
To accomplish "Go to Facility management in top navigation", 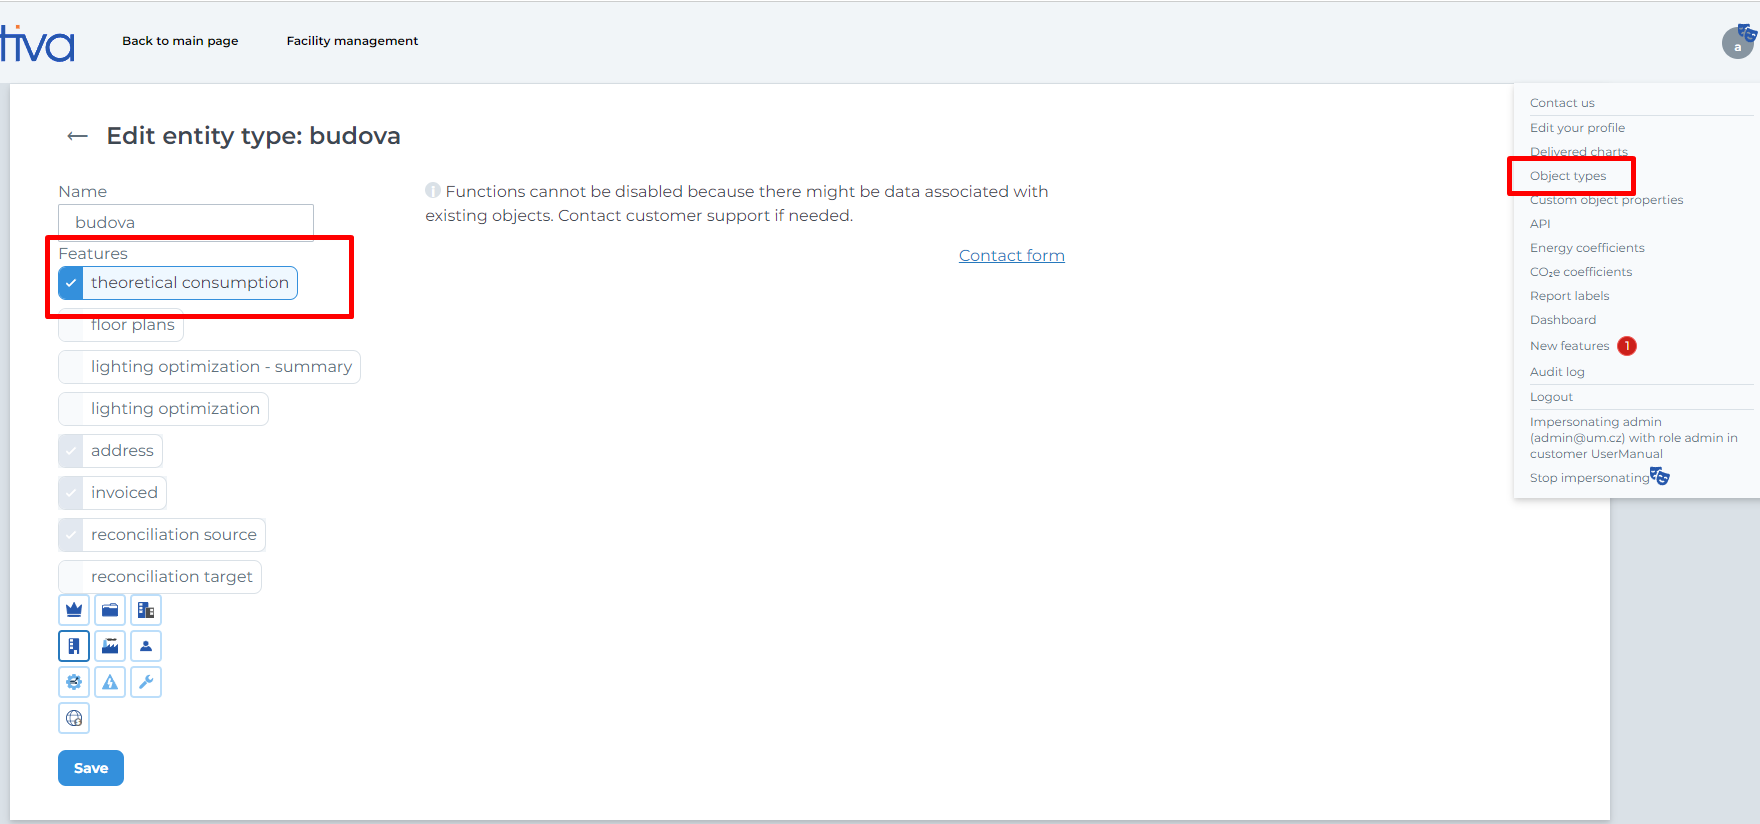I will click(x=352, y=41).
